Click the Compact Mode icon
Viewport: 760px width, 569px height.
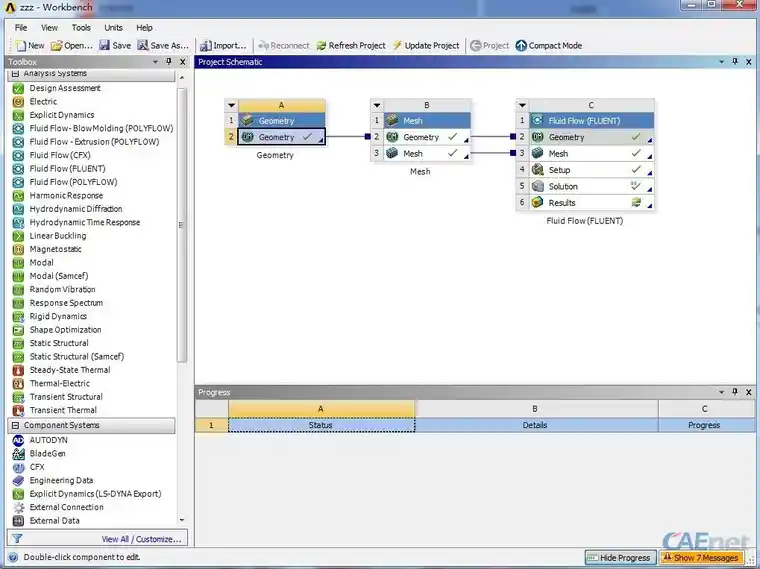point(521,46)
